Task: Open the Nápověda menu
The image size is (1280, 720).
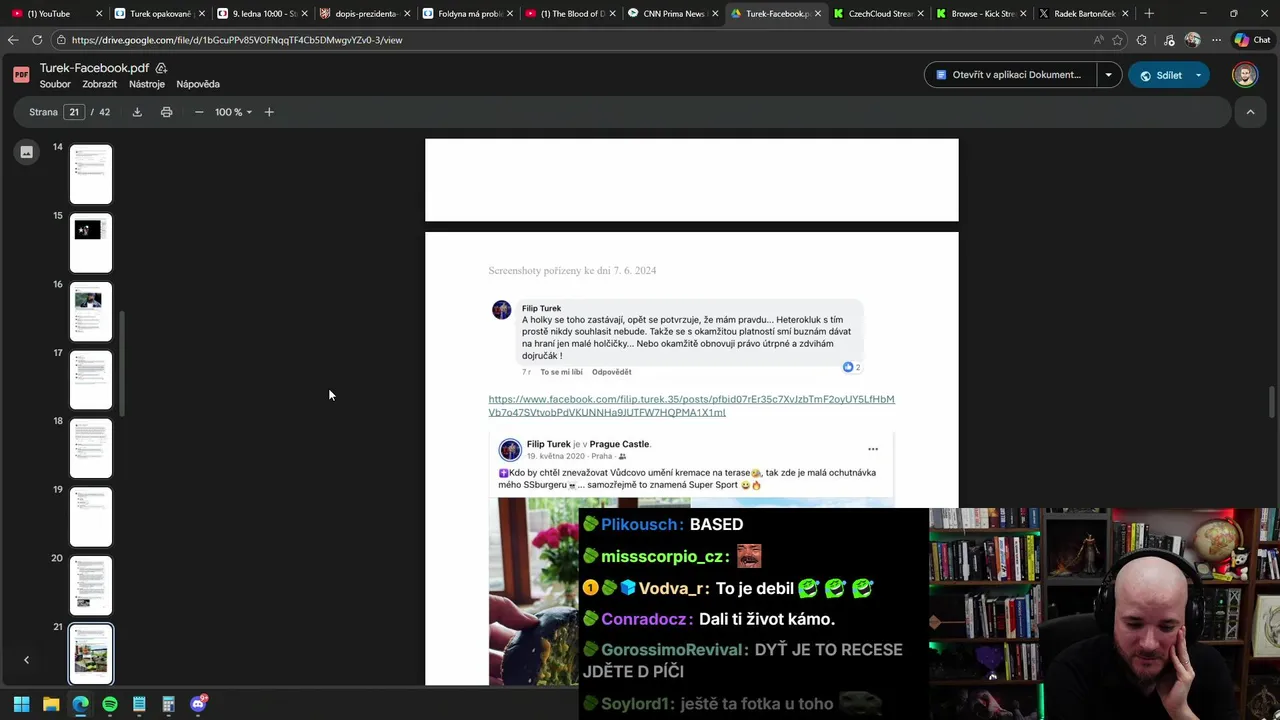Action: click(x=198, y=84)
